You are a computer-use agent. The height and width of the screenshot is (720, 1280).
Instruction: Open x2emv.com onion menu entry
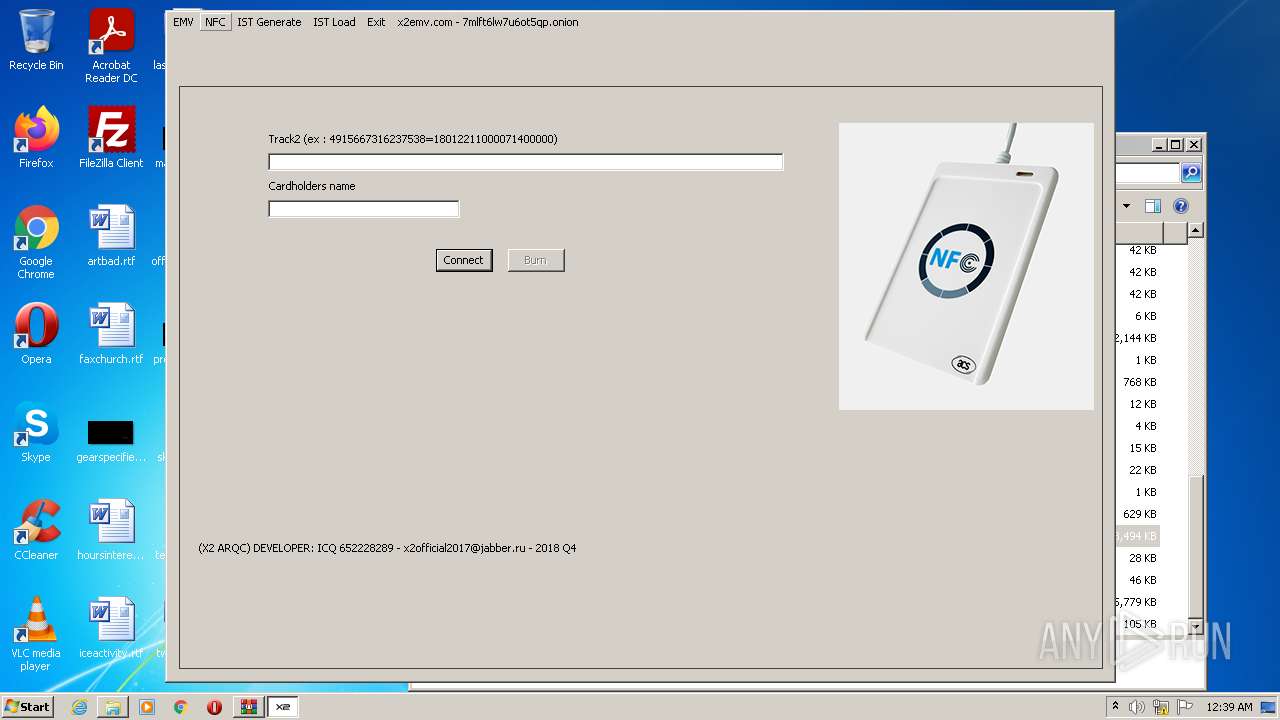coord(488,22)
